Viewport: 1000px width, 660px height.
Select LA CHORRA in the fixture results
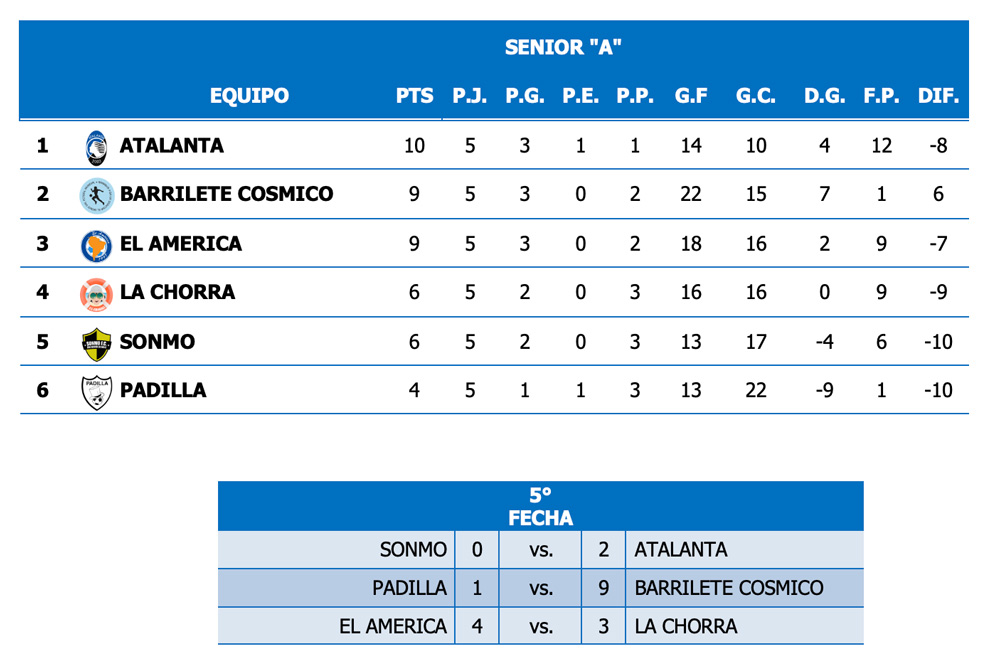(x=685, y=627)
